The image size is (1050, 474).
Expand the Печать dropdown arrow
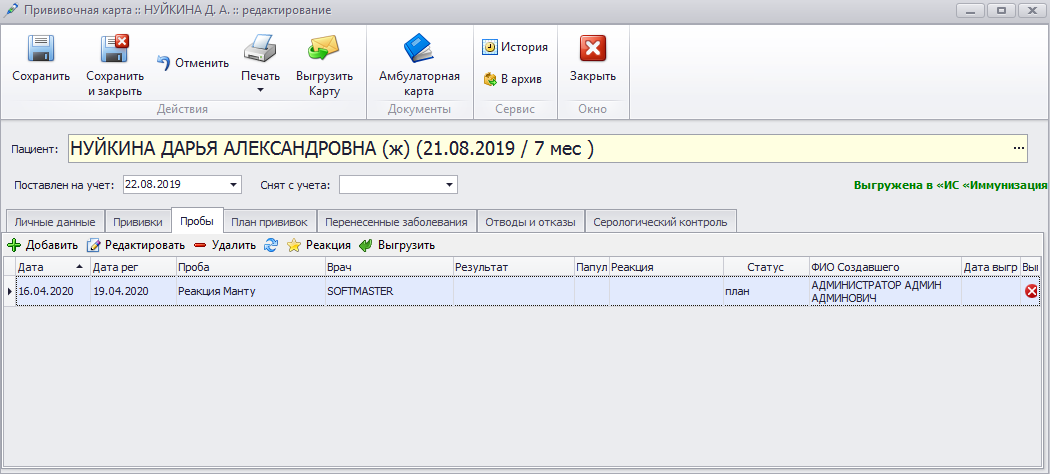click(x=260, y=91)
